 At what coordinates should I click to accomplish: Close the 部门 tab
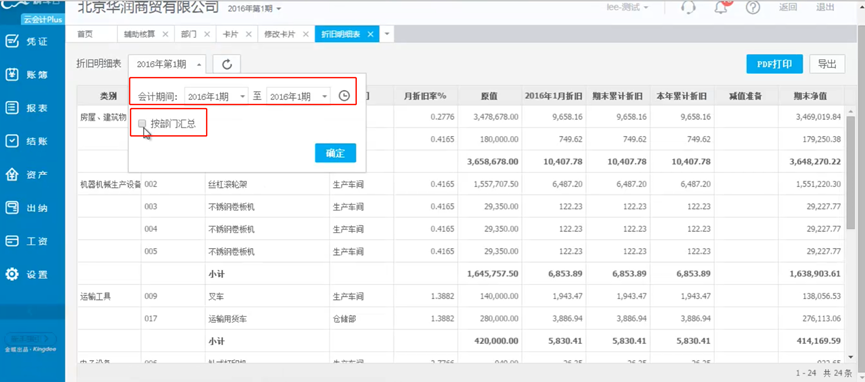[207, 34]
